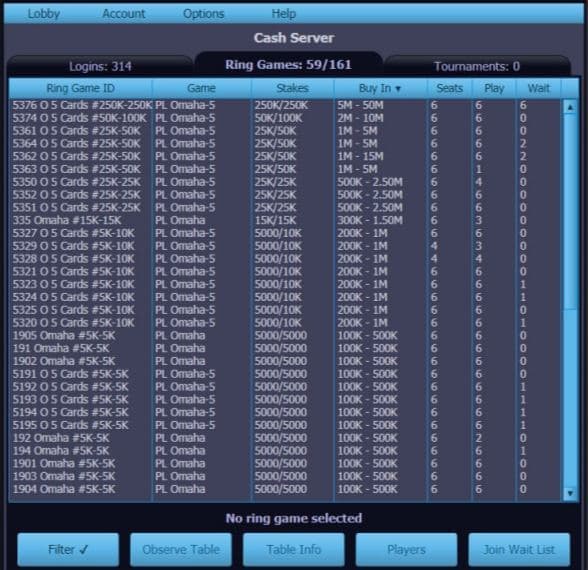Select the Ring Games: 59/161 tab
This screenshot has width=588, height=570.
(x=288, y=64)
